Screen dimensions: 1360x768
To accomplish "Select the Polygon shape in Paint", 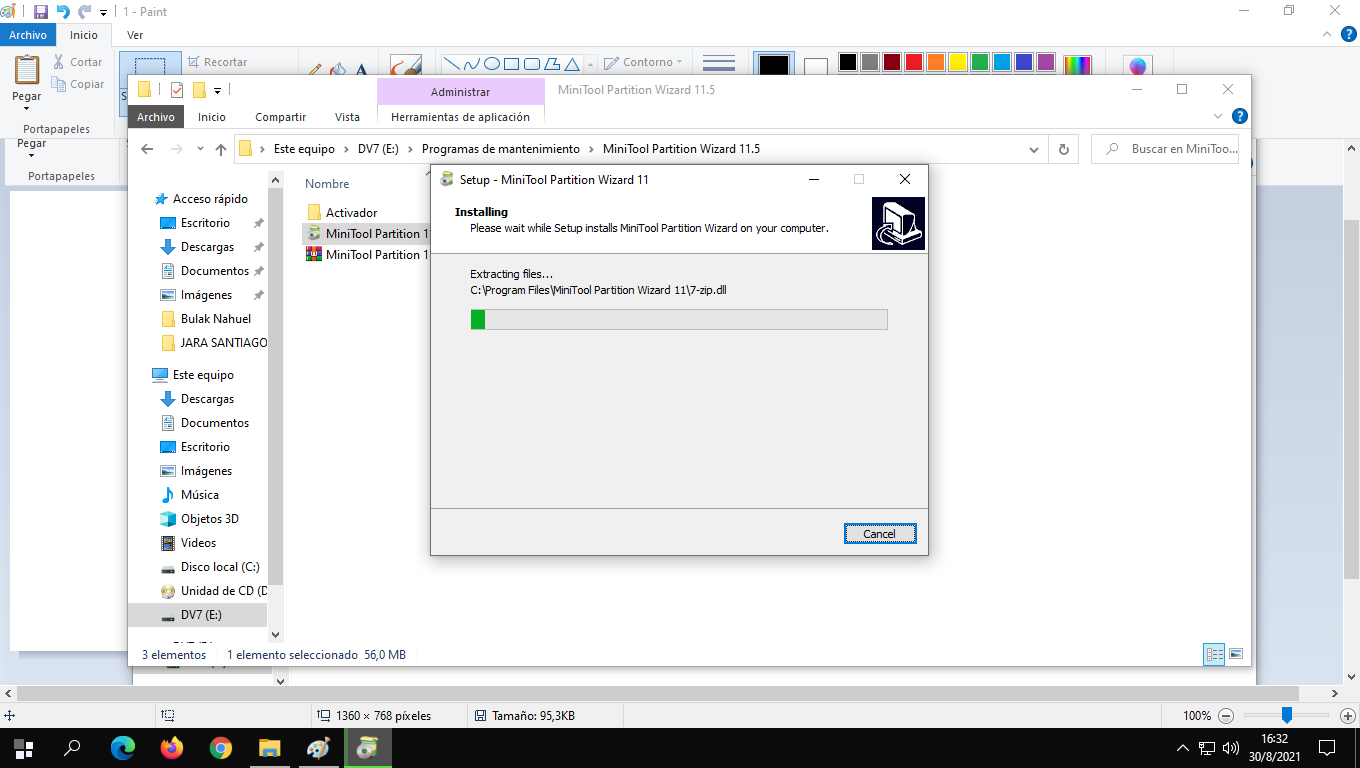I will point(551,64).
